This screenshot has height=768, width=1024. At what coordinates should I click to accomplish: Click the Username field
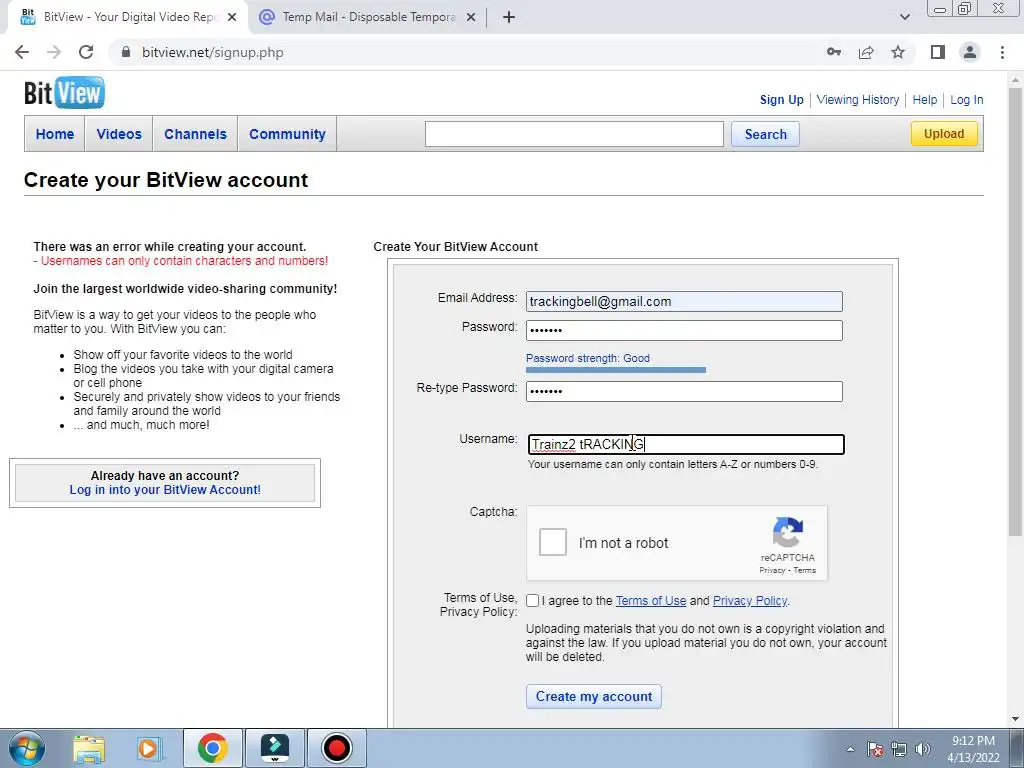[x=686, y=444]
